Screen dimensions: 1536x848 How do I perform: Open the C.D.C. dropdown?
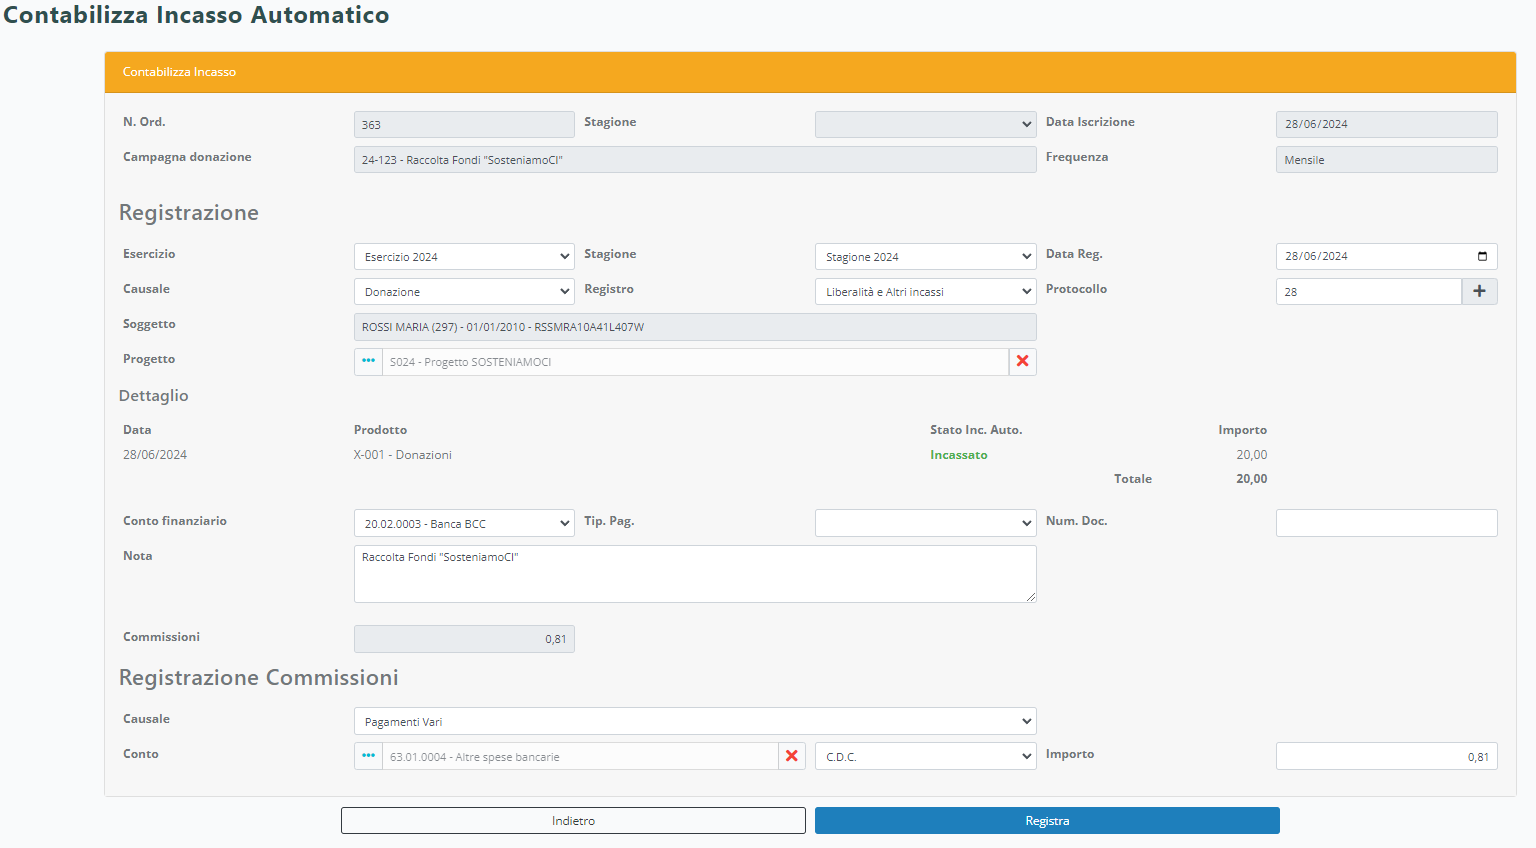pyautogui.click(x=925, y=757)
